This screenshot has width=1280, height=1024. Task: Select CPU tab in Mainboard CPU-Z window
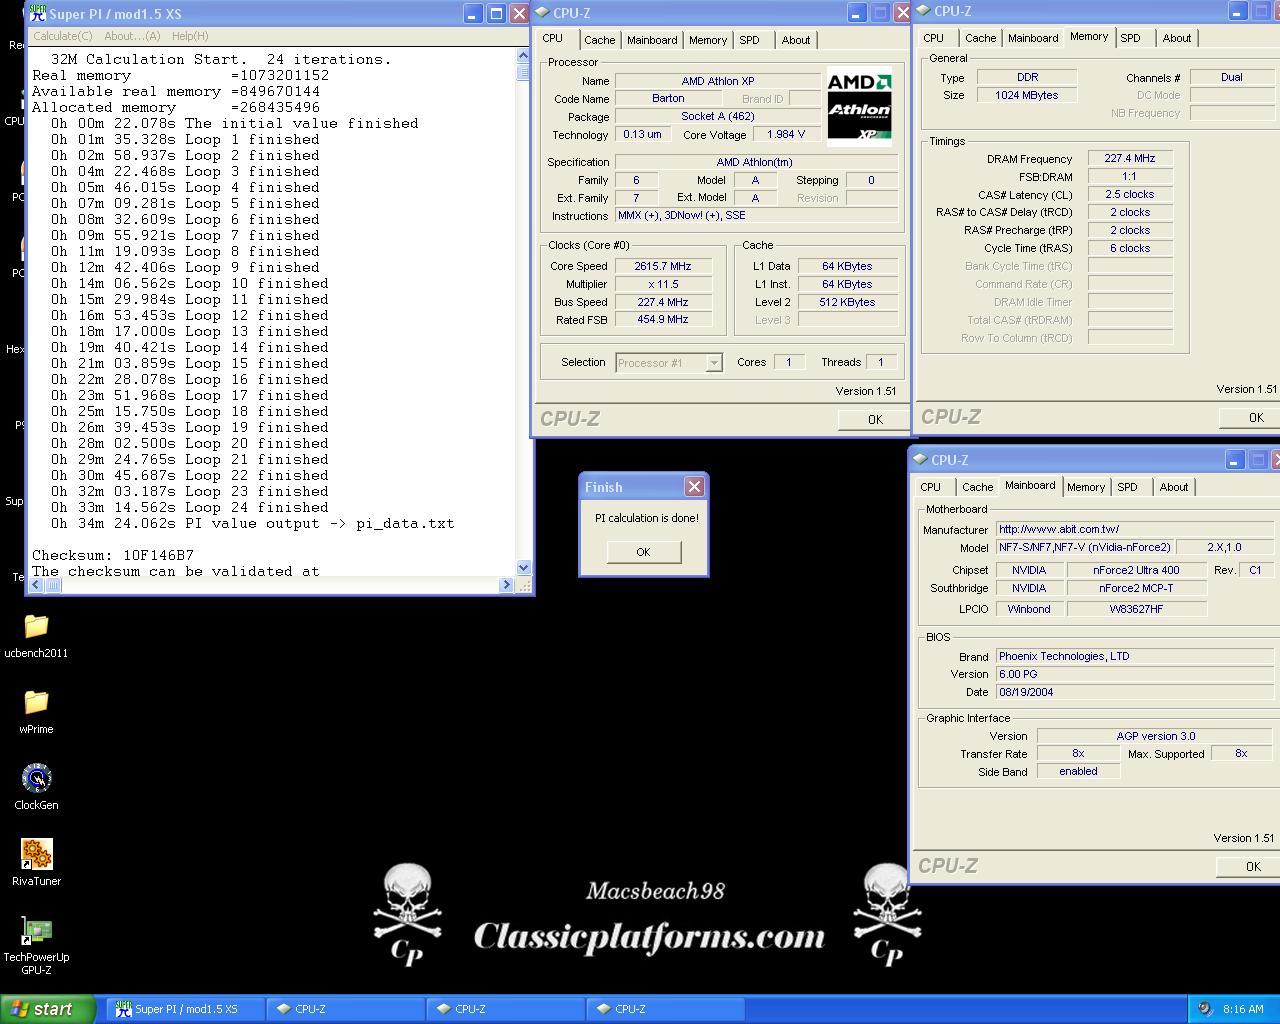(x=930, y=487)
